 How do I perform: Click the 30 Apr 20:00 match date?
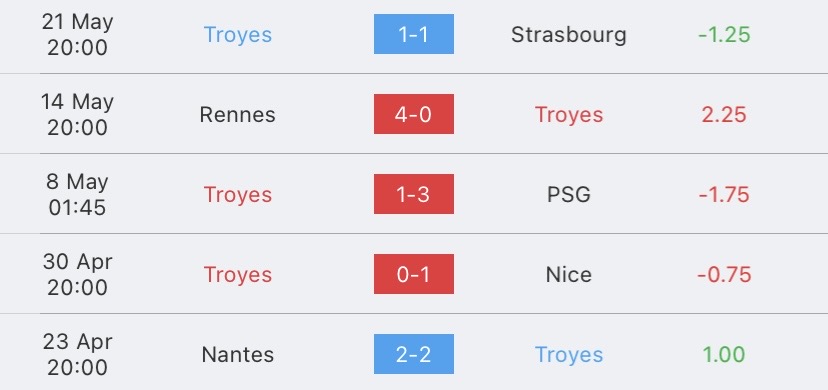tap(78, 274)
